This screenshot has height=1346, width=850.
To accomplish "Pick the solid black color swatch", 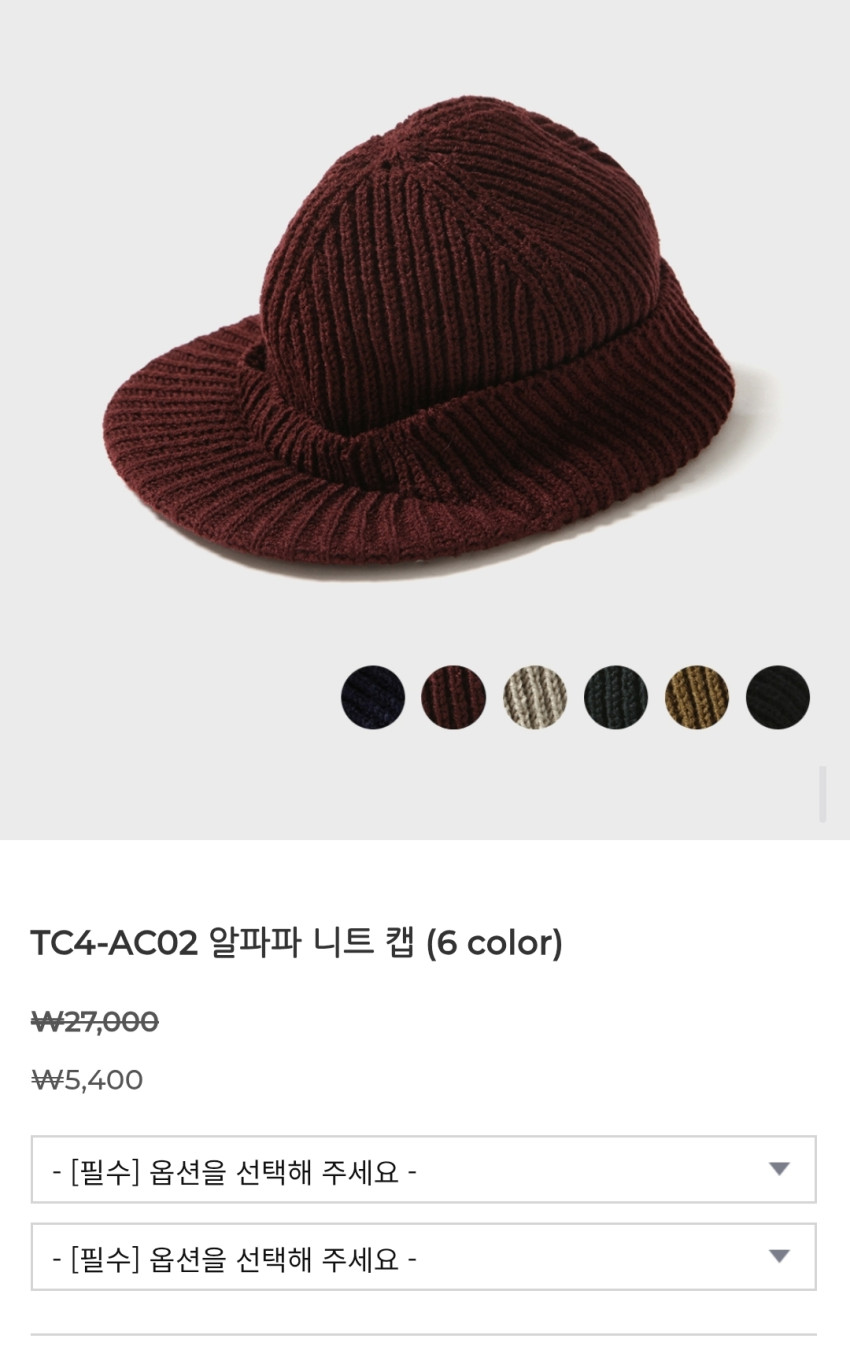I will tap(778, 697).
